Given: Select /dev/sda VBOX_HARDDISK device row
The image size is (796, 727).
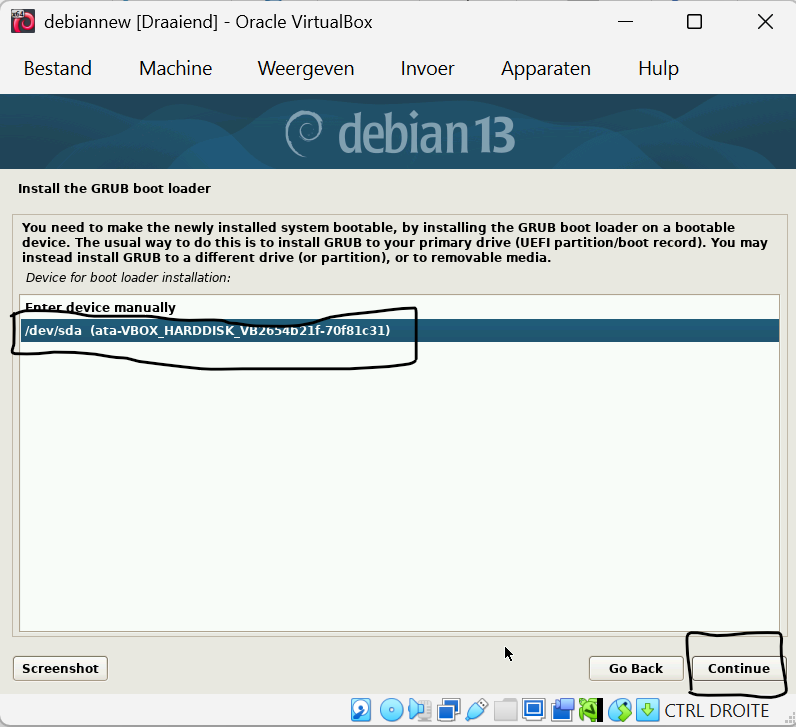Looking at the screenshot, I should (400, 331).
